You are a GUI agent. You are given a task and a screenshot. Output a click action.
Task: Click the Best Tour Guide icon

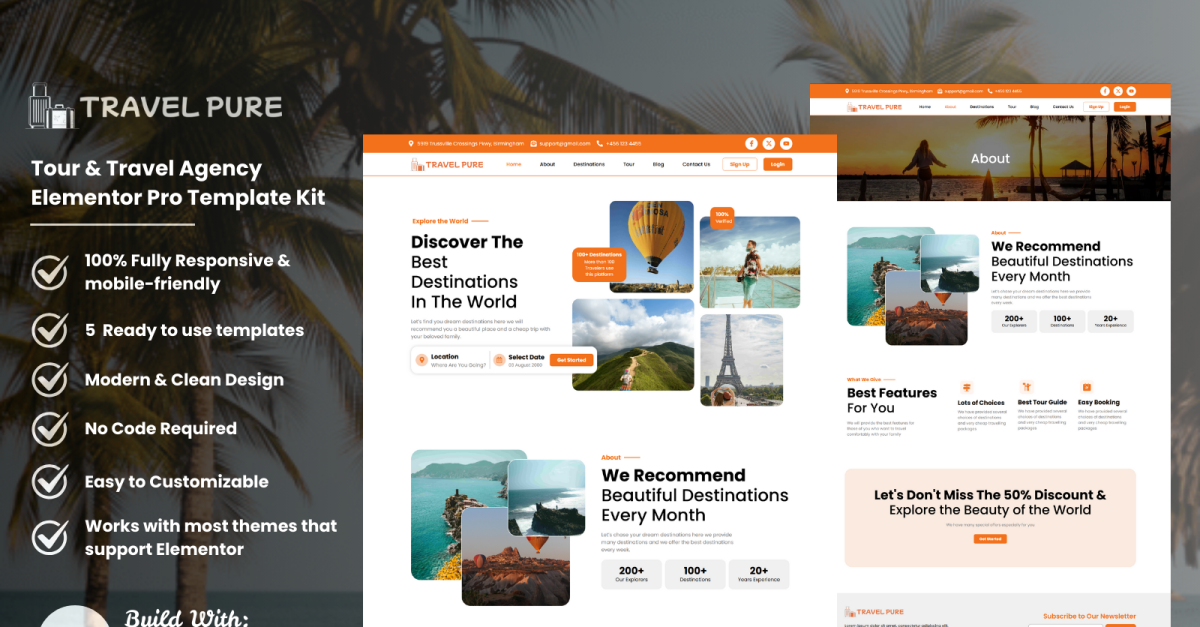tap(1026, 387)
